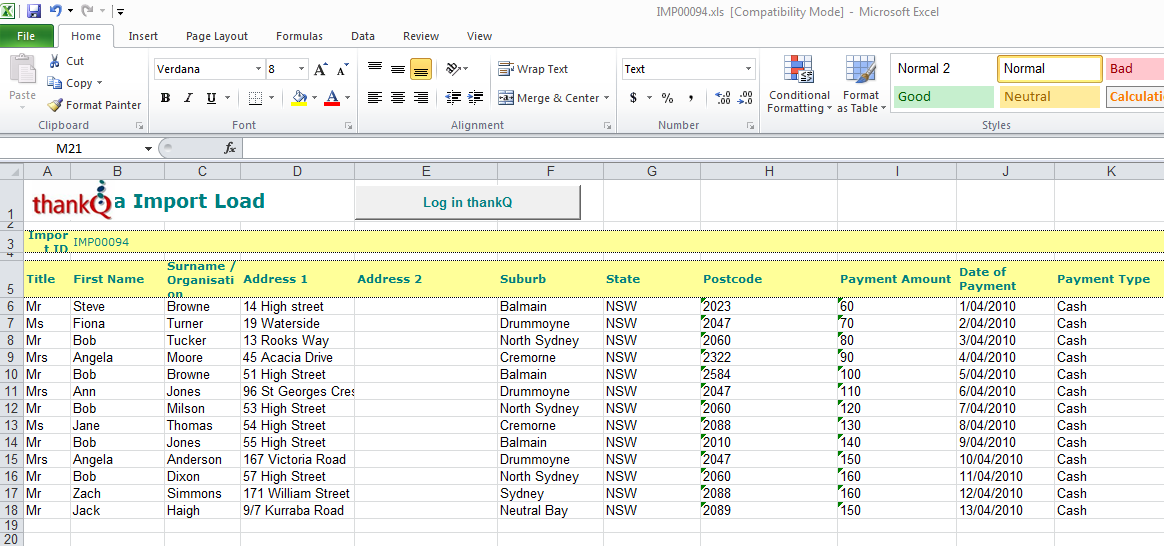Click the Log in thankQ button
The height and width of the screenshot is (546, 1164).
[468, 203]
